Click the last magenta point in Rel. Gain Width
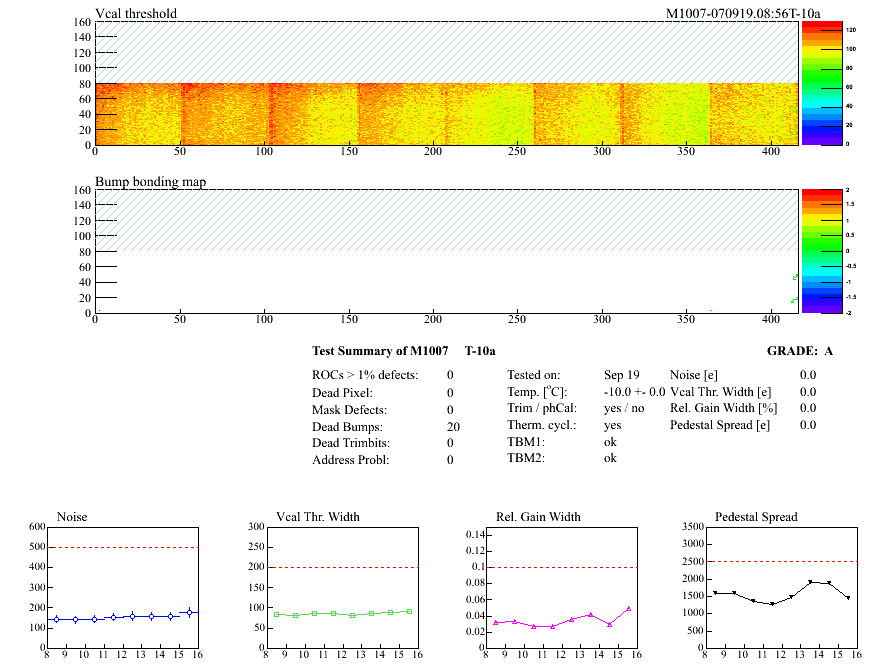Viewport: 896px width, 672px height. pyautogui.click(x=628, y=608)
